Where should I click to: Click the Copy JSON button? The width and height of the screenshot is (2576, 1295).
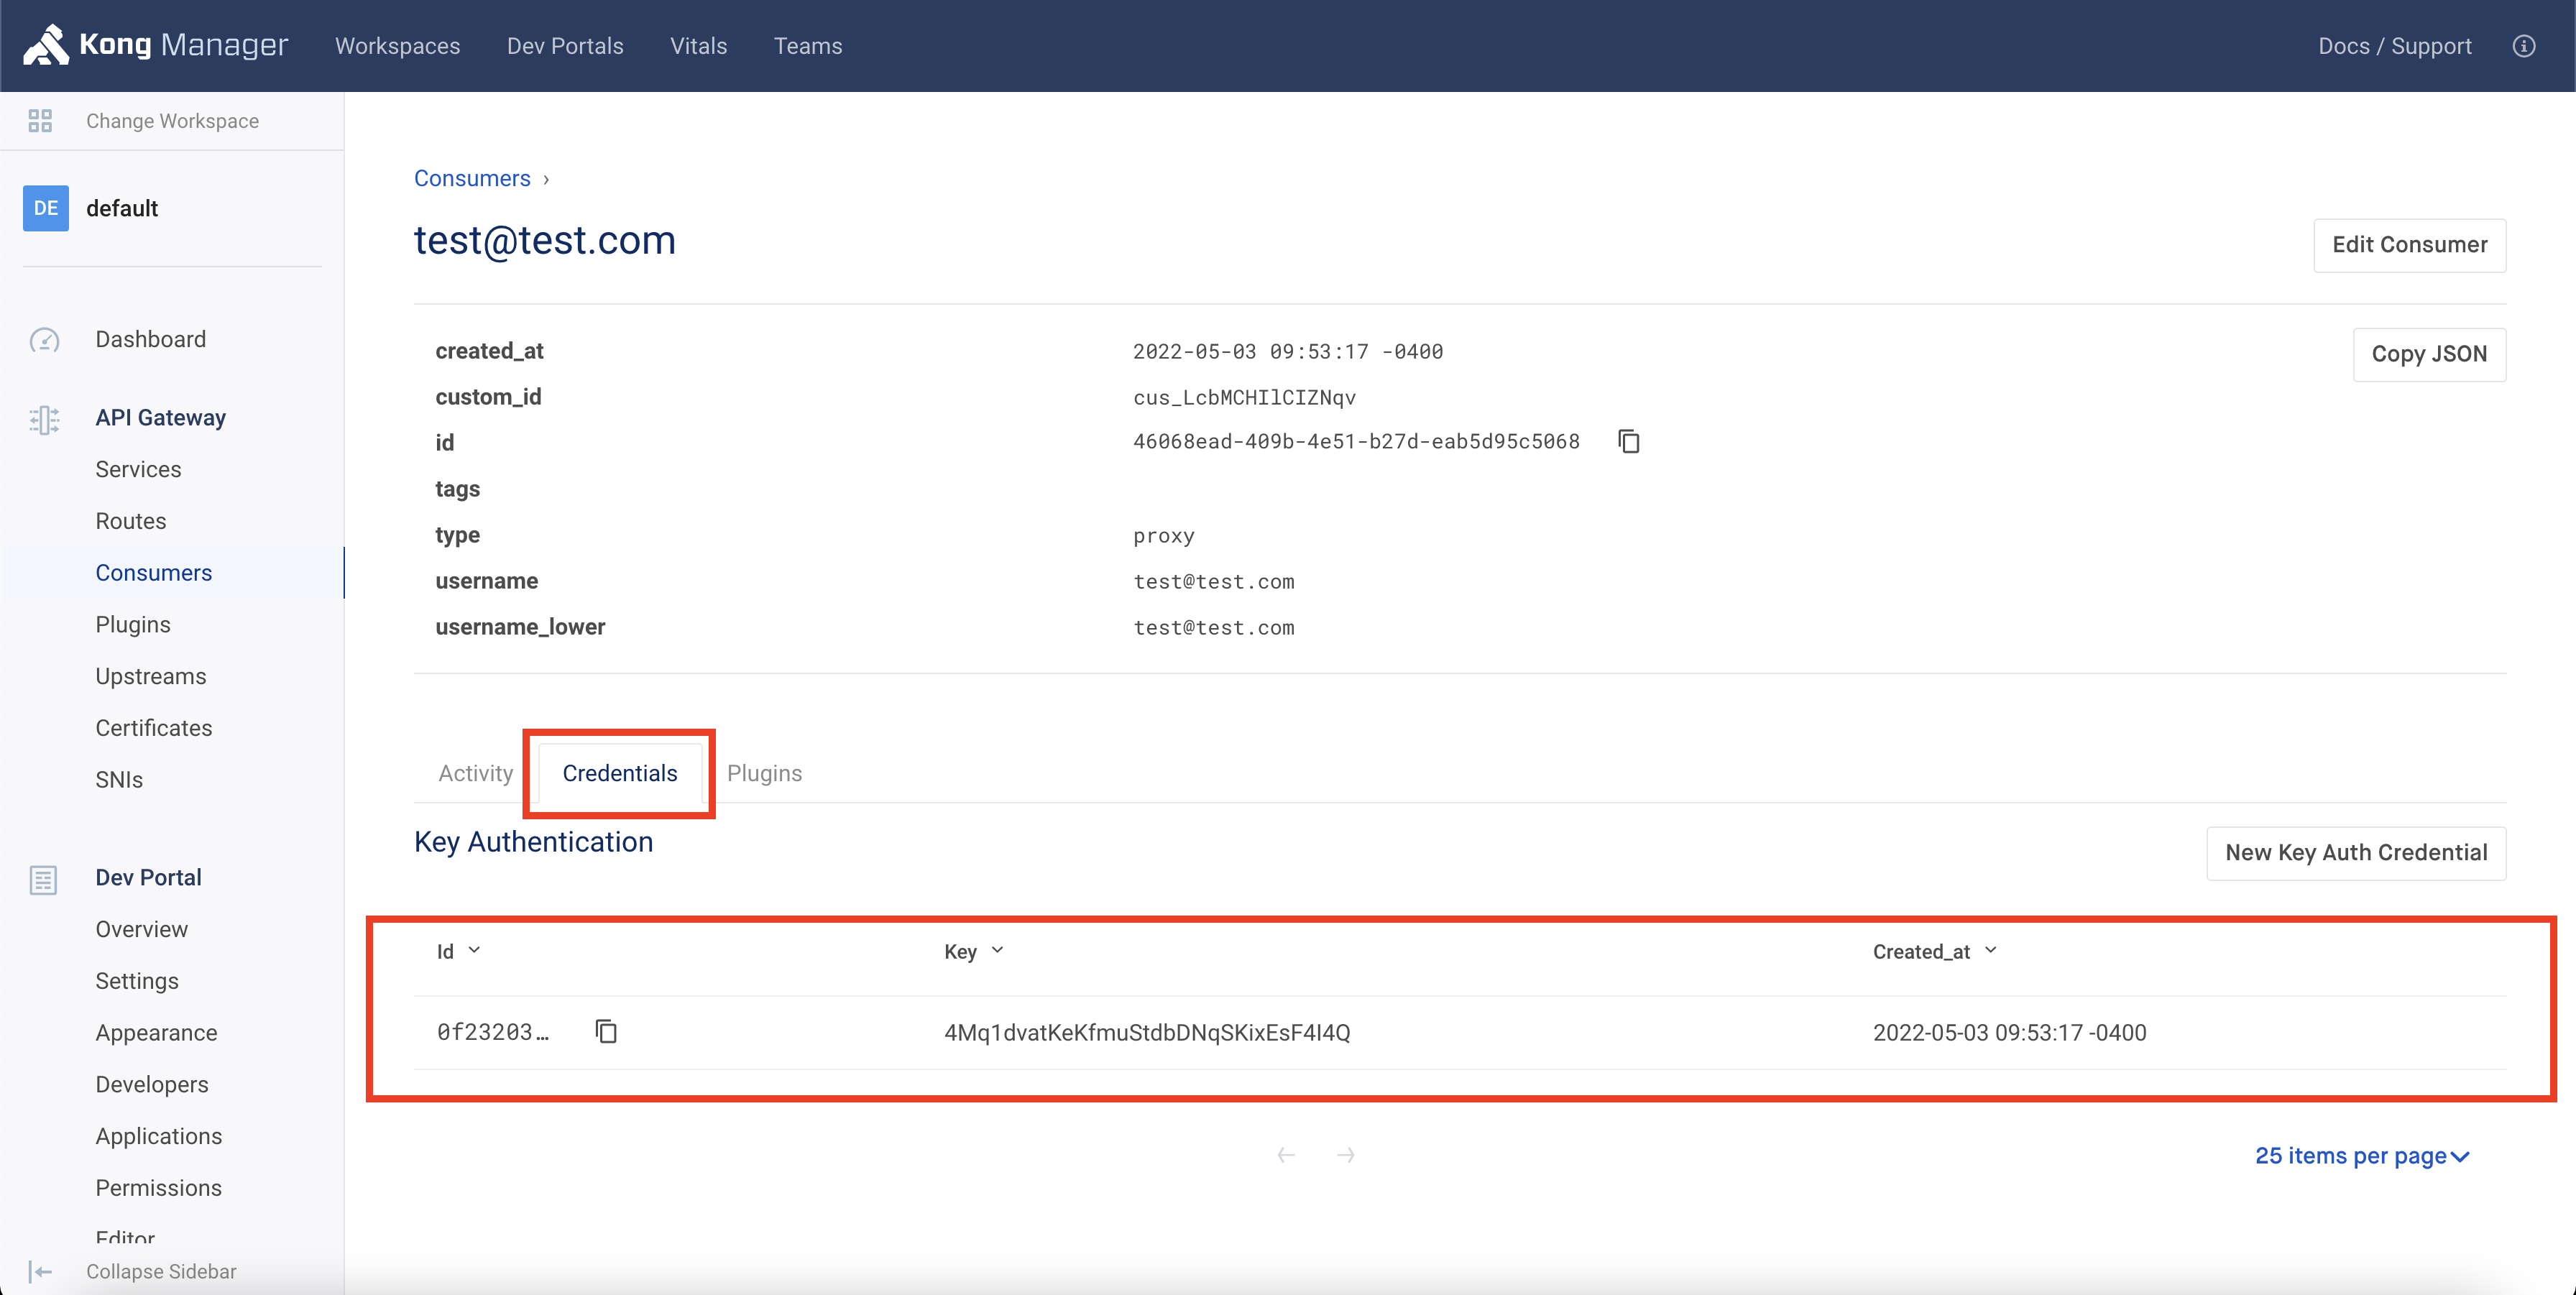click(2430, 354)
